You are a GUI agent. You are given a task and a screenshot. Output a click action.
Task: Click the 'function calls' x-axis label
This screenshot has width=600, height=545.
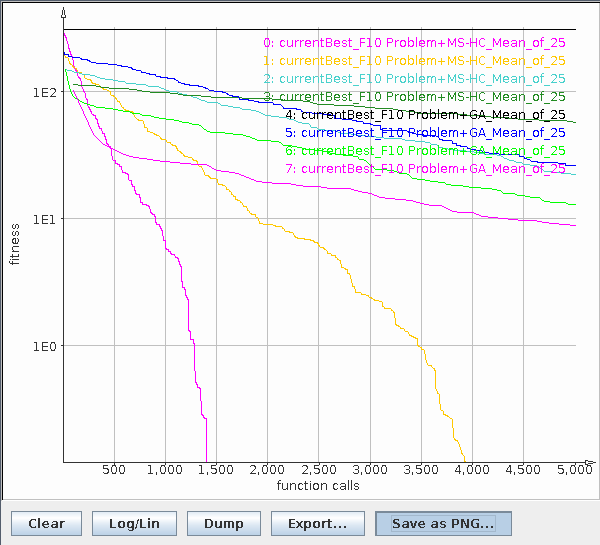[x=318, y=486]
